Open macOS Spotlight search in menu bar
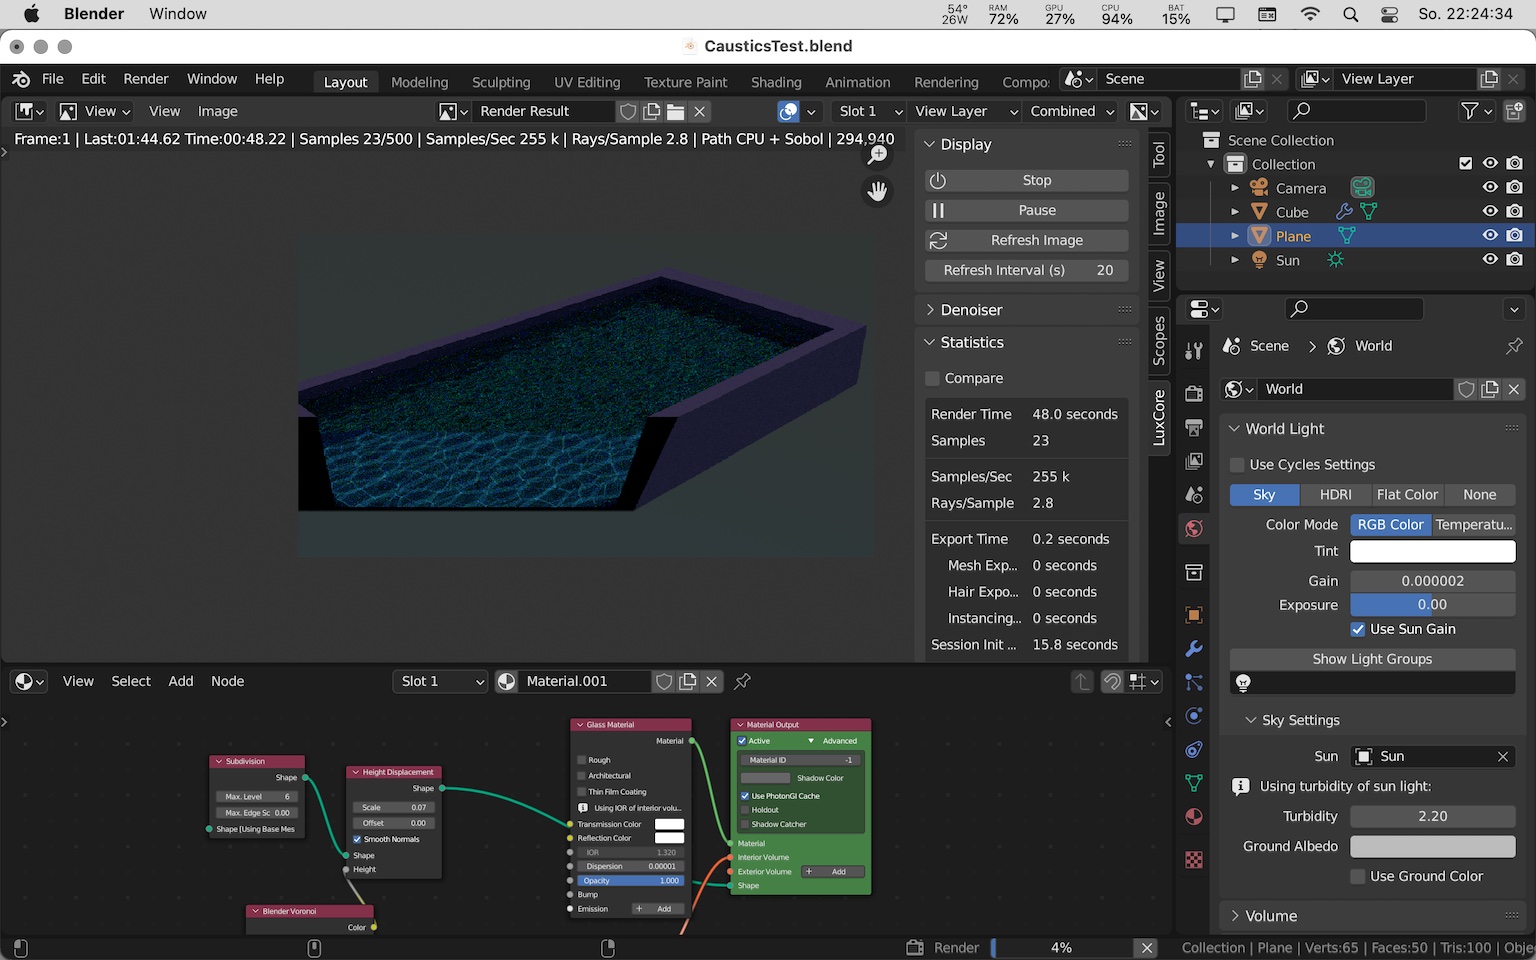The height and width of the screenshot is (960, 1536). 1351,15
